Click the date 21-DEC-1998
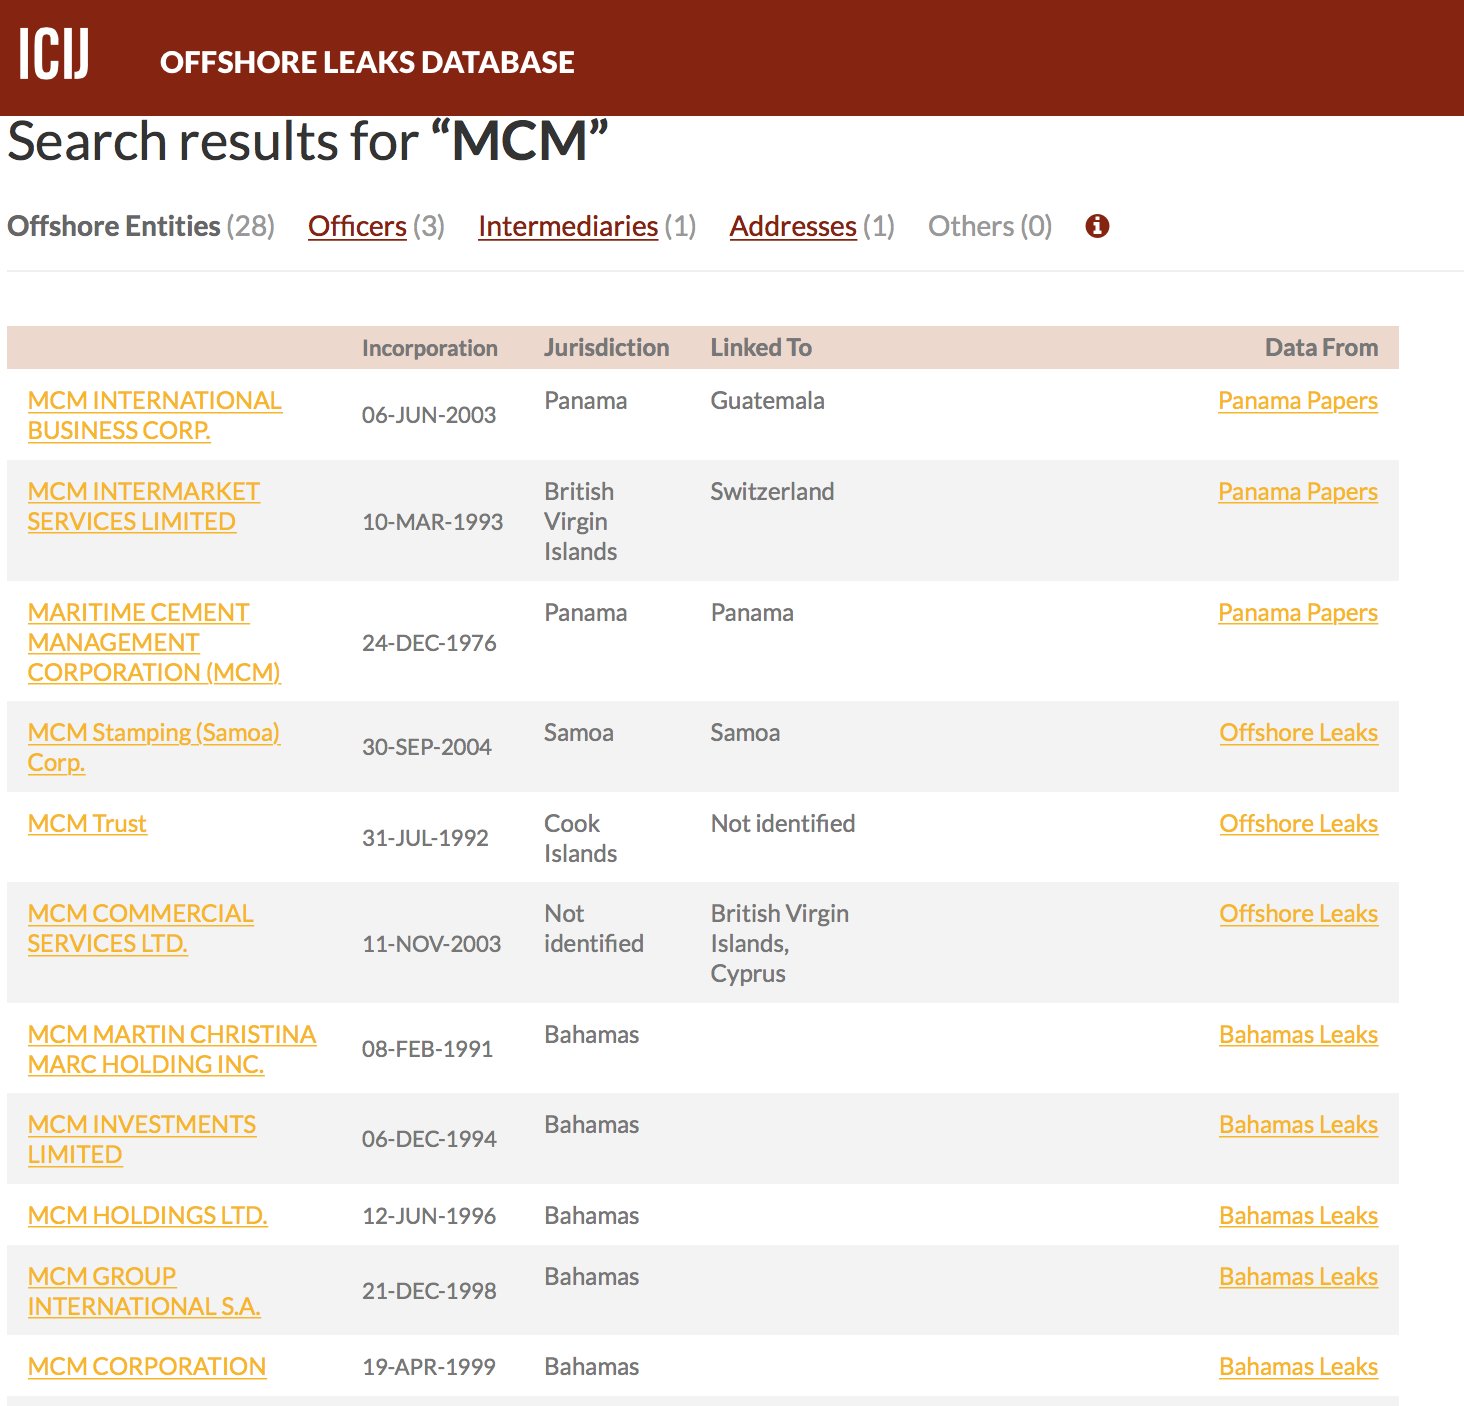Viewport: 1464px width, 1406px height. point(429,1291)
